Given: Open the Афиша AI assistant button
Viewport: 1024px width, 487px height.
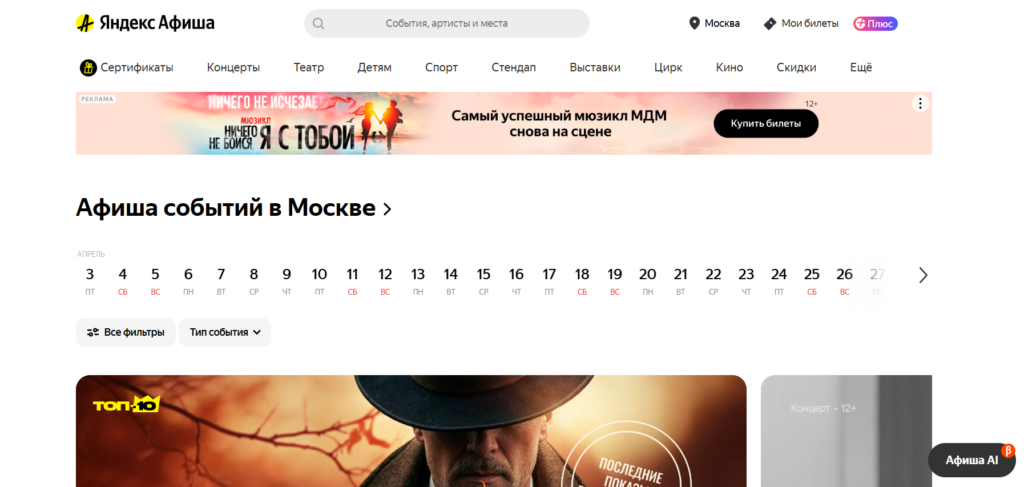Looking at the screenshot, I should 972,460.
